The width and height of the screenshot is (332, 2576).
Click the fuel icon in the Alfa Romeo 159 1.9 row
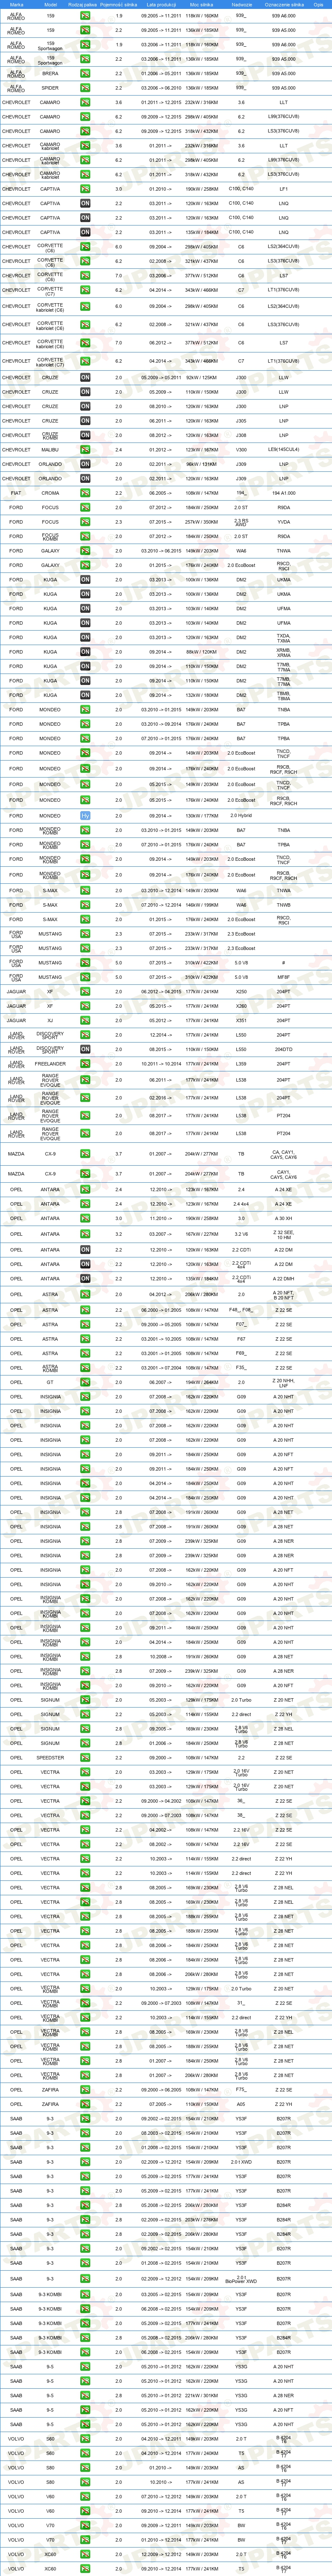(85, 16)
